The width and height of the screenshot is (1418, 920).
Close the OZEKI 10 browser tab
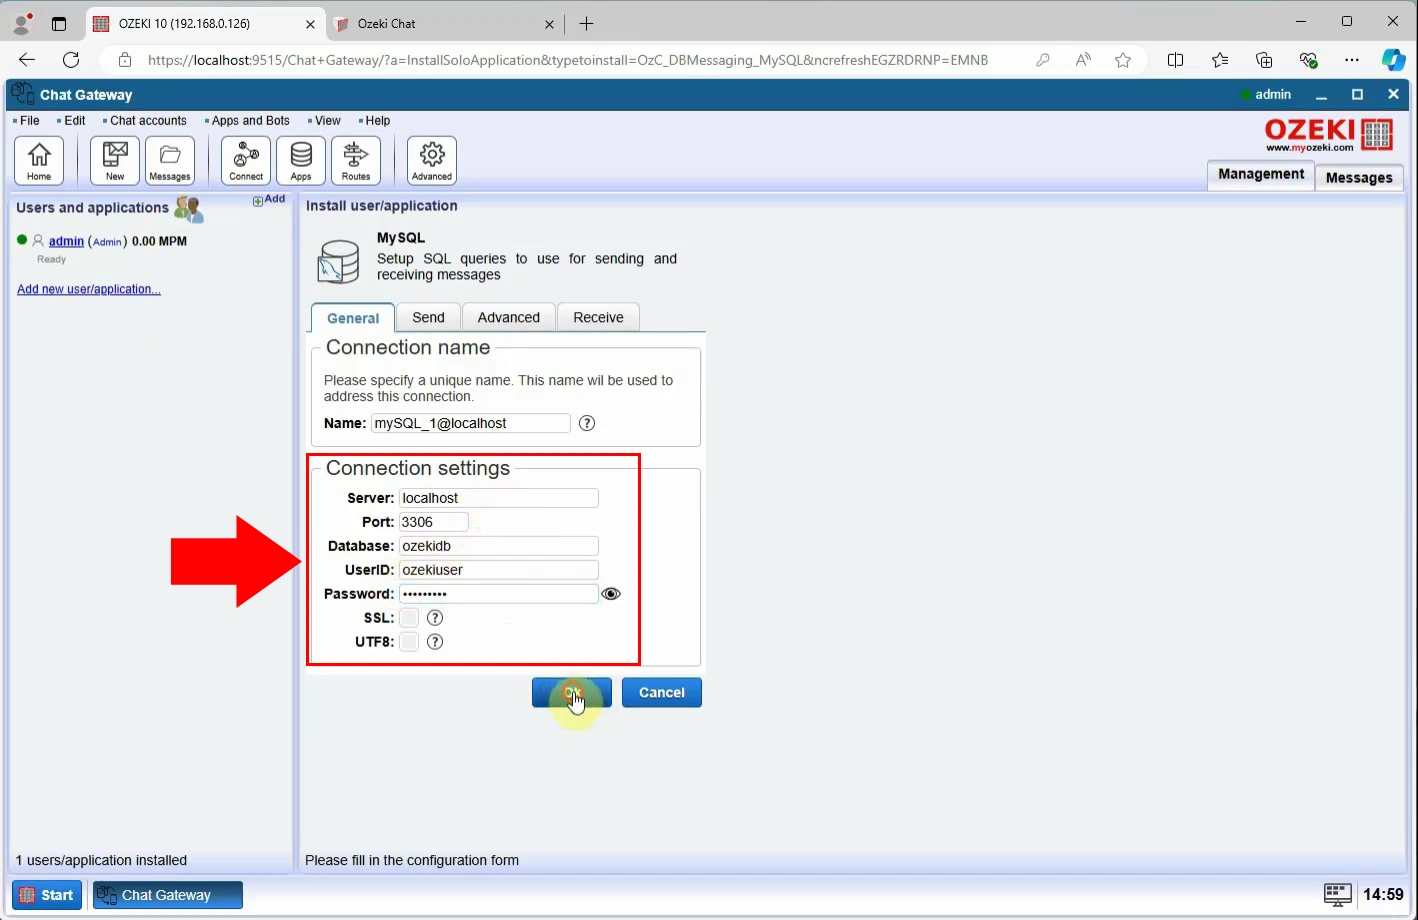click(310, 24)
